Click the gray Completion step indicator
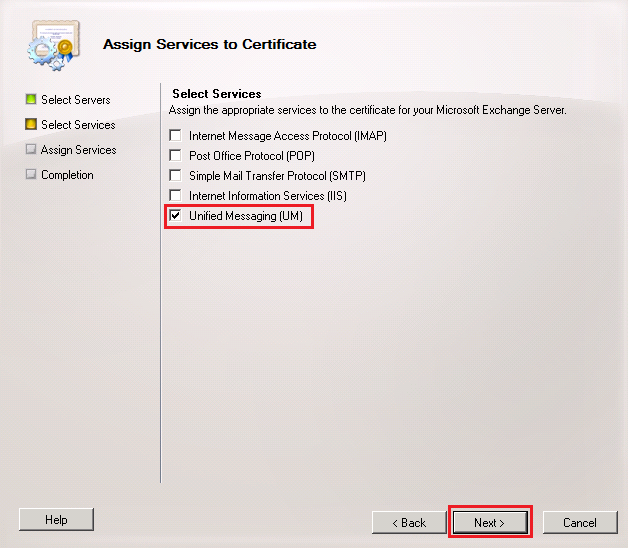Screen dimensions: 628x548 click(x=31, y=174)
